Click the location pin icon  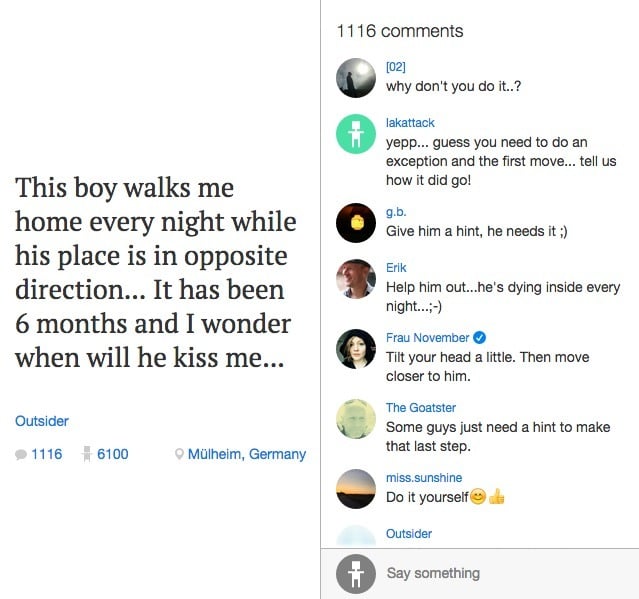click(179, 455)
